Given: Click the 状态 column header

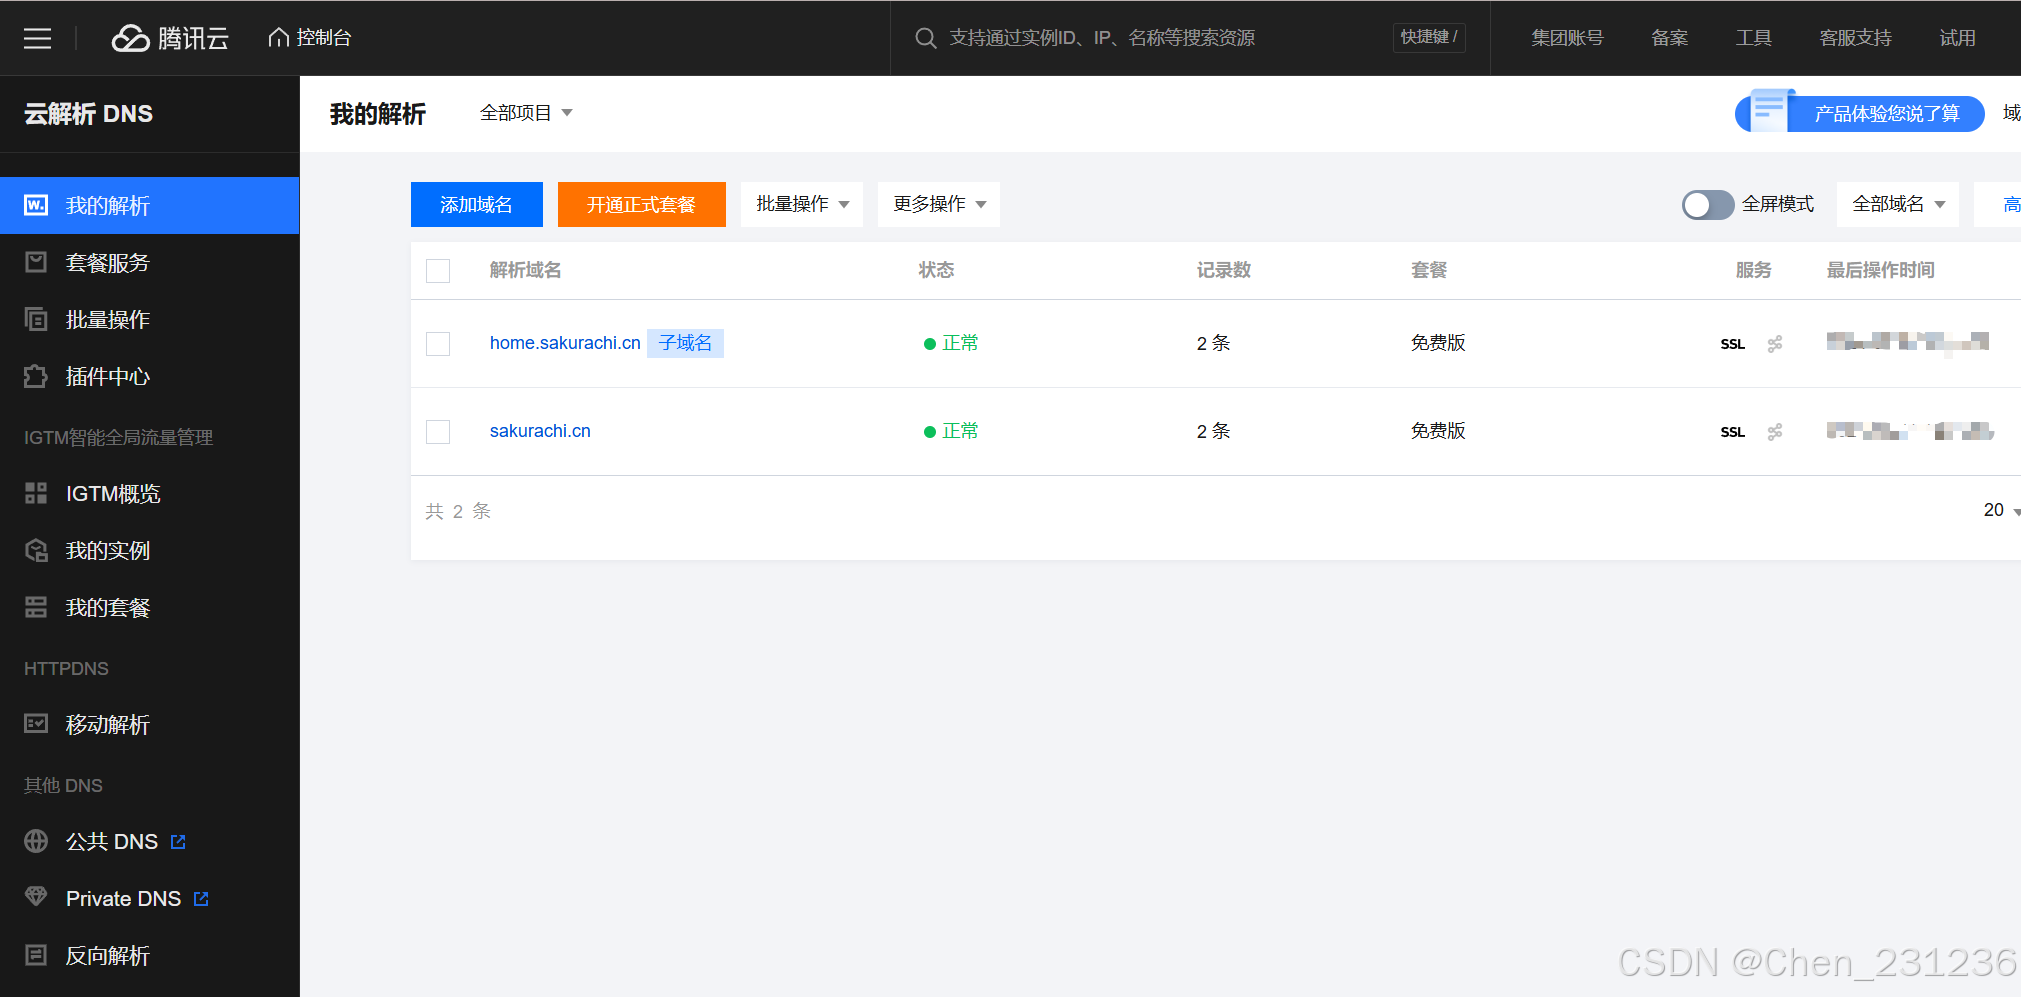Looking at the screenshot, I should coord(936,270).
